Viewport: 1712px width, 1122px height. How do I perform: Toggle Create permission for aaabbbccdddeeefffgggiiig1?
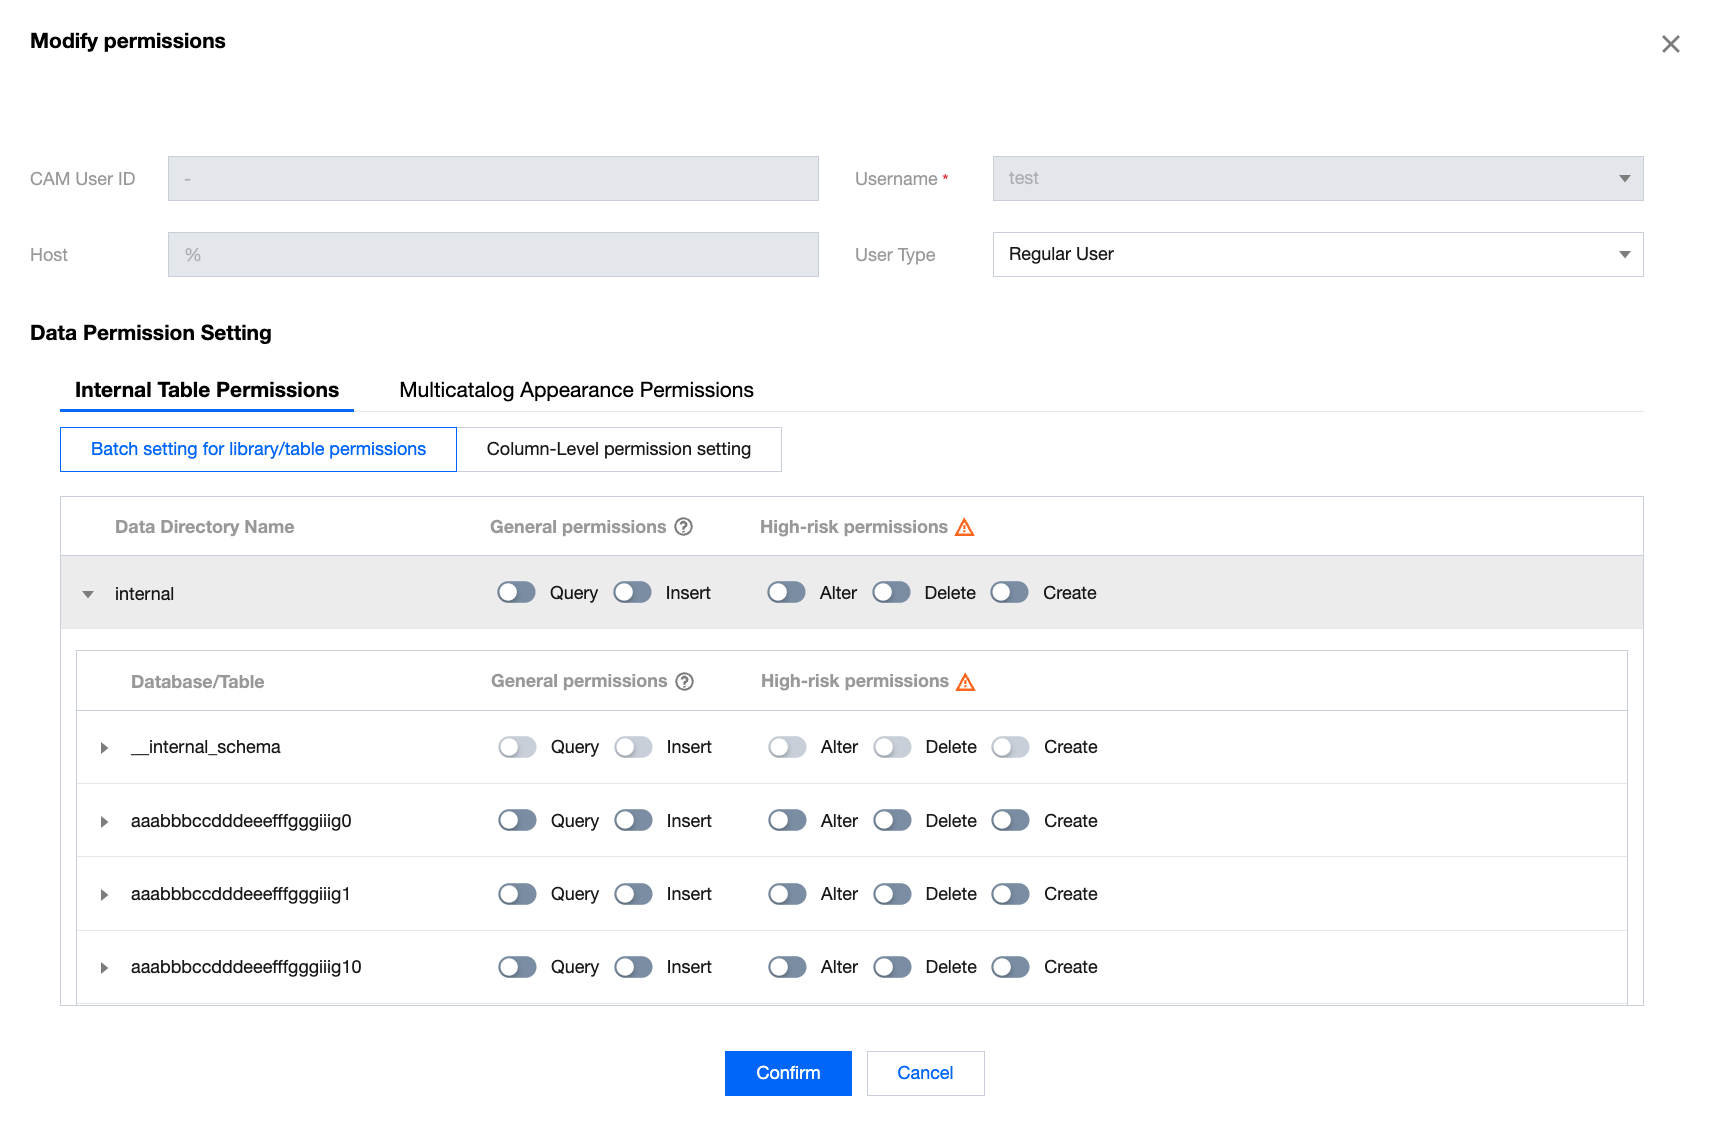[x=1010, y=894]
